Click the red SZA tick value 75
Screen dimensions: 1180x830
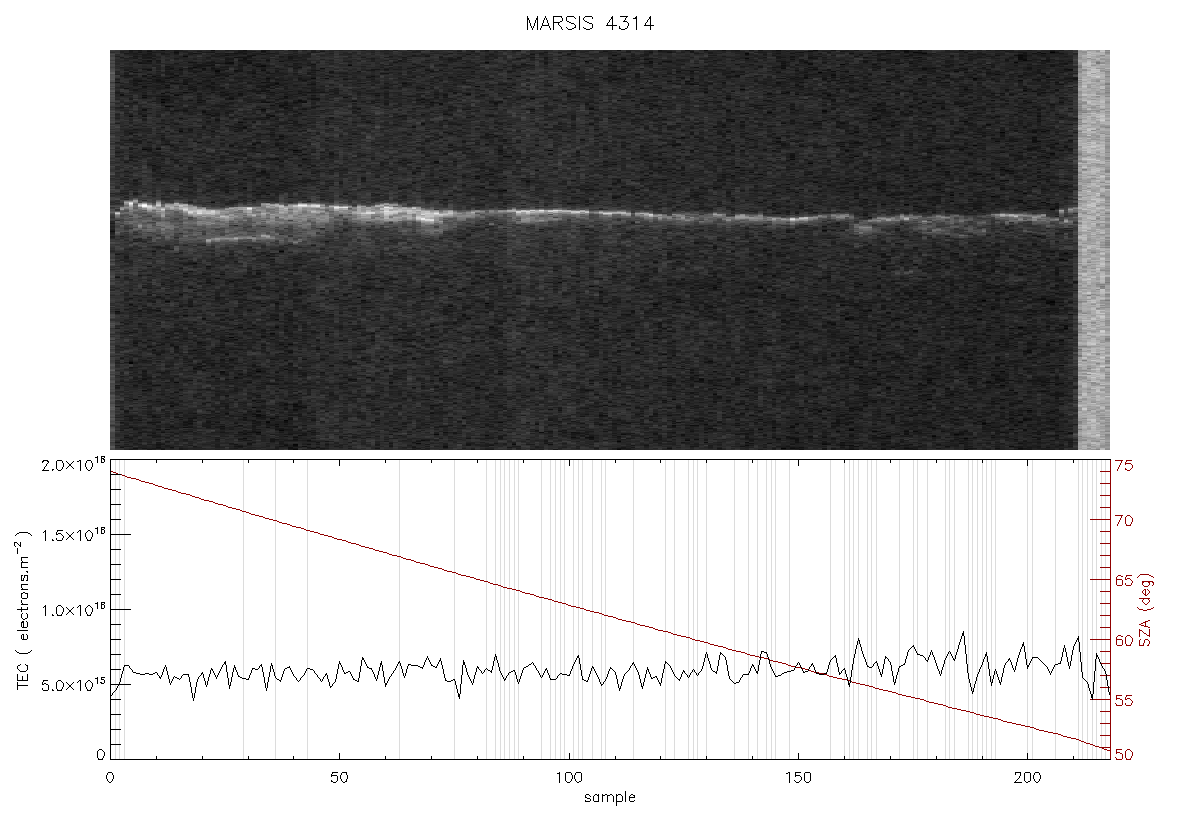click(1124, 466)
